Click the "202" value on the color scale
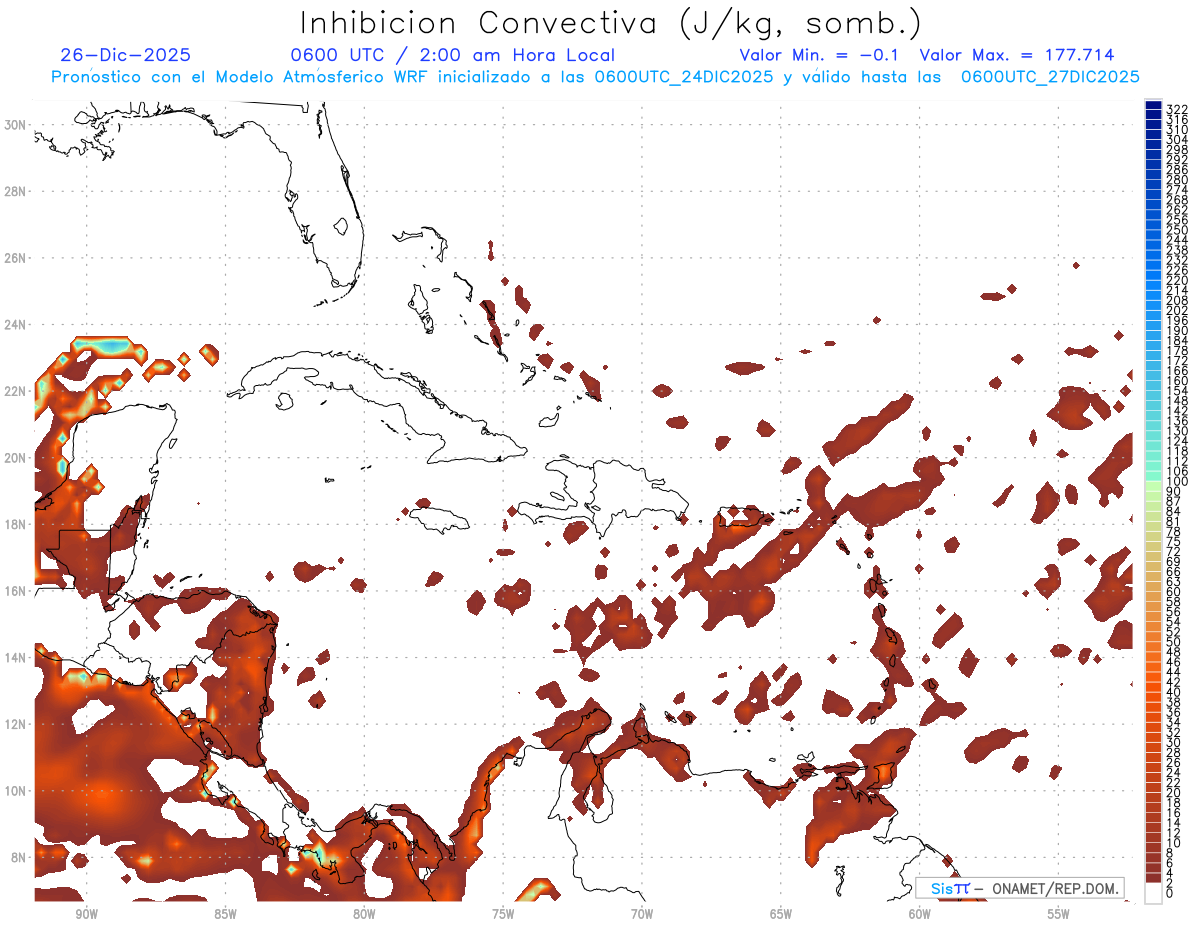Screen dimensions: 1200x927 click(1178, 310)
